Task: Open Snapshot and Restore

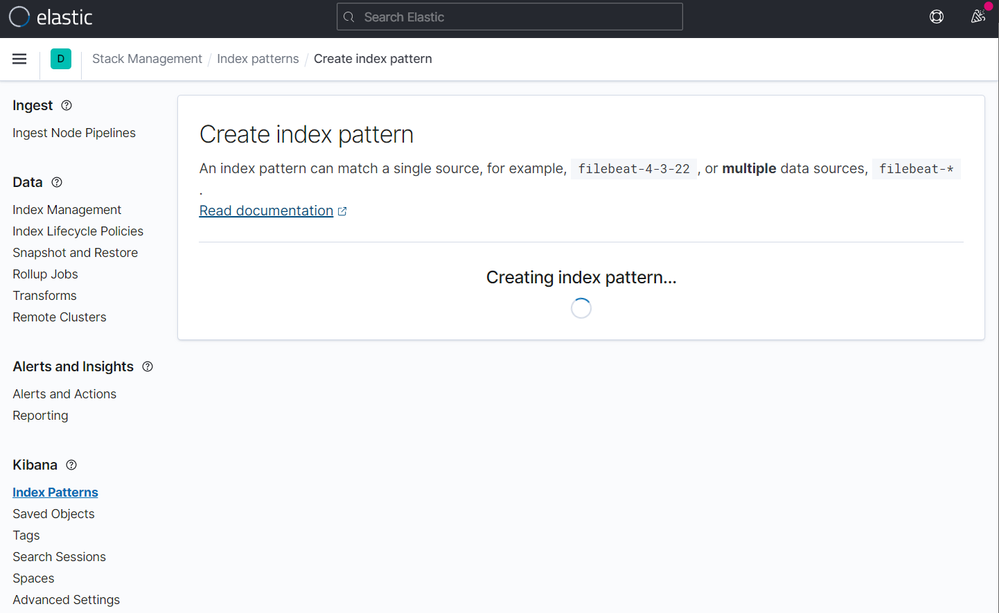Action: (75, 252)
